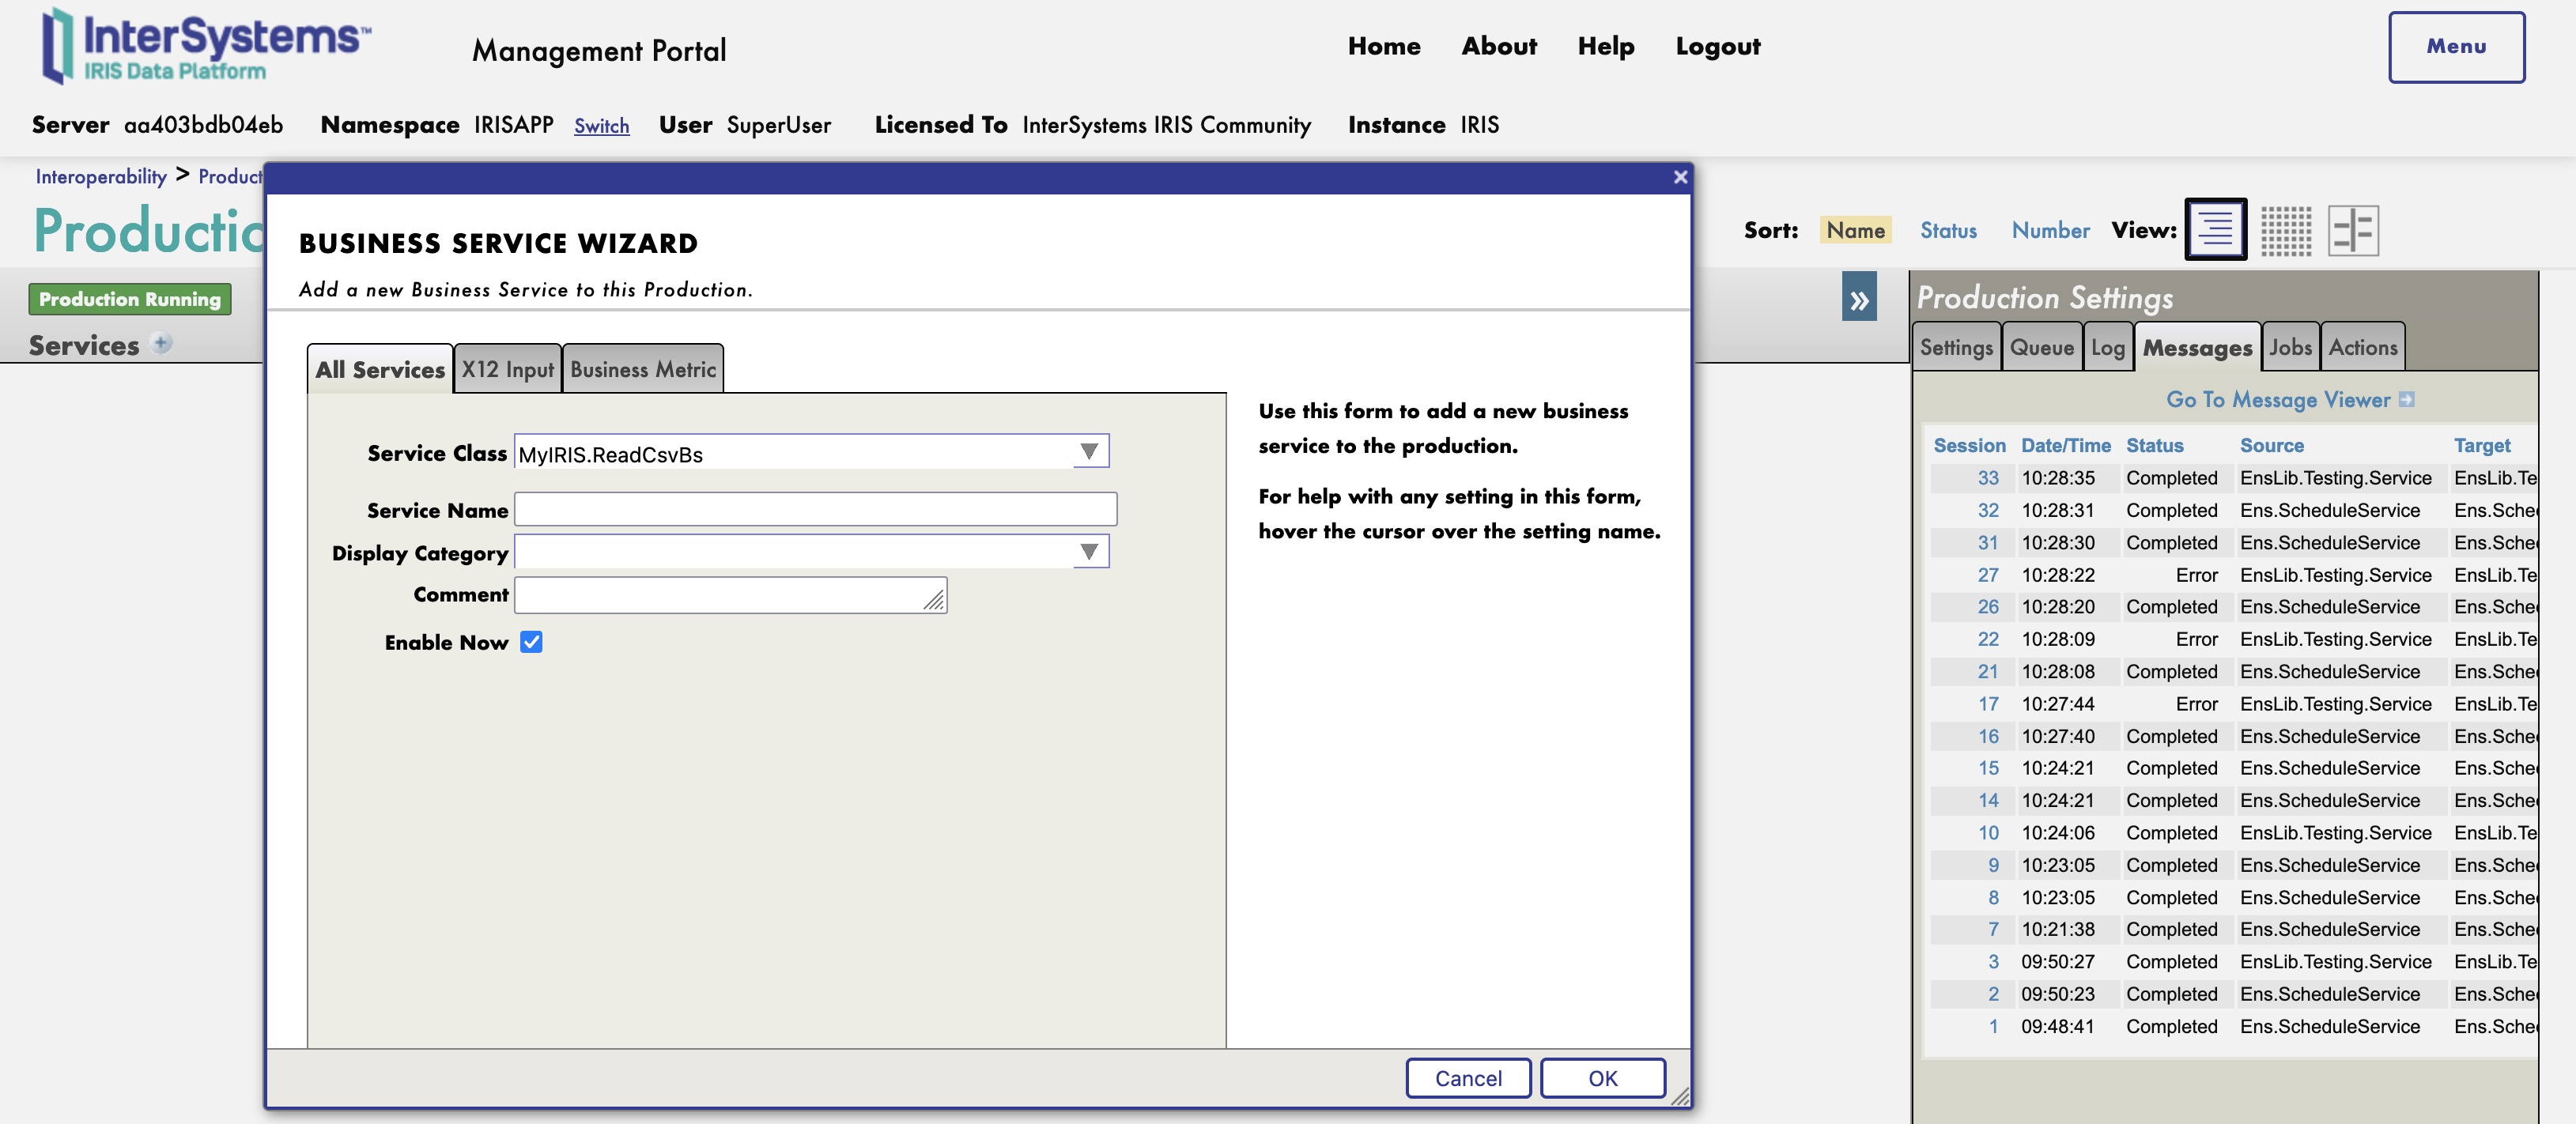Switch to the X12 Input tab
Viewport: 2576px width, 1124px height.
[507, 370]
